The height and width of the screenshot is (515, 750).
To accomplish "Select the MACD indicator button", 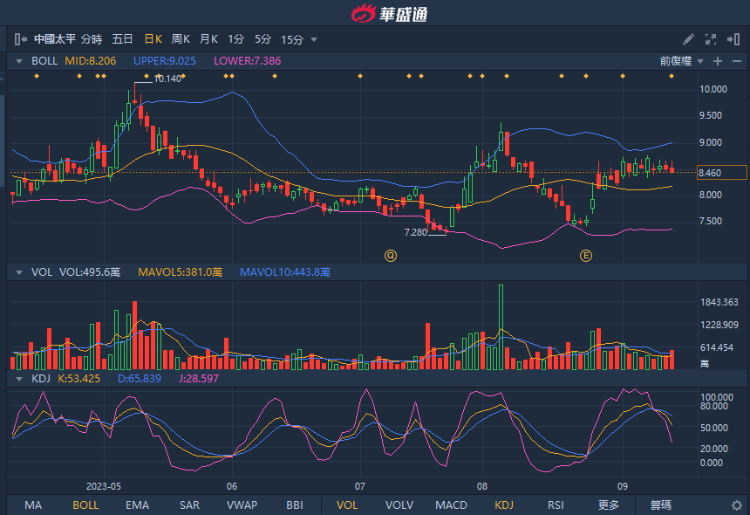I will pos(451,505).
